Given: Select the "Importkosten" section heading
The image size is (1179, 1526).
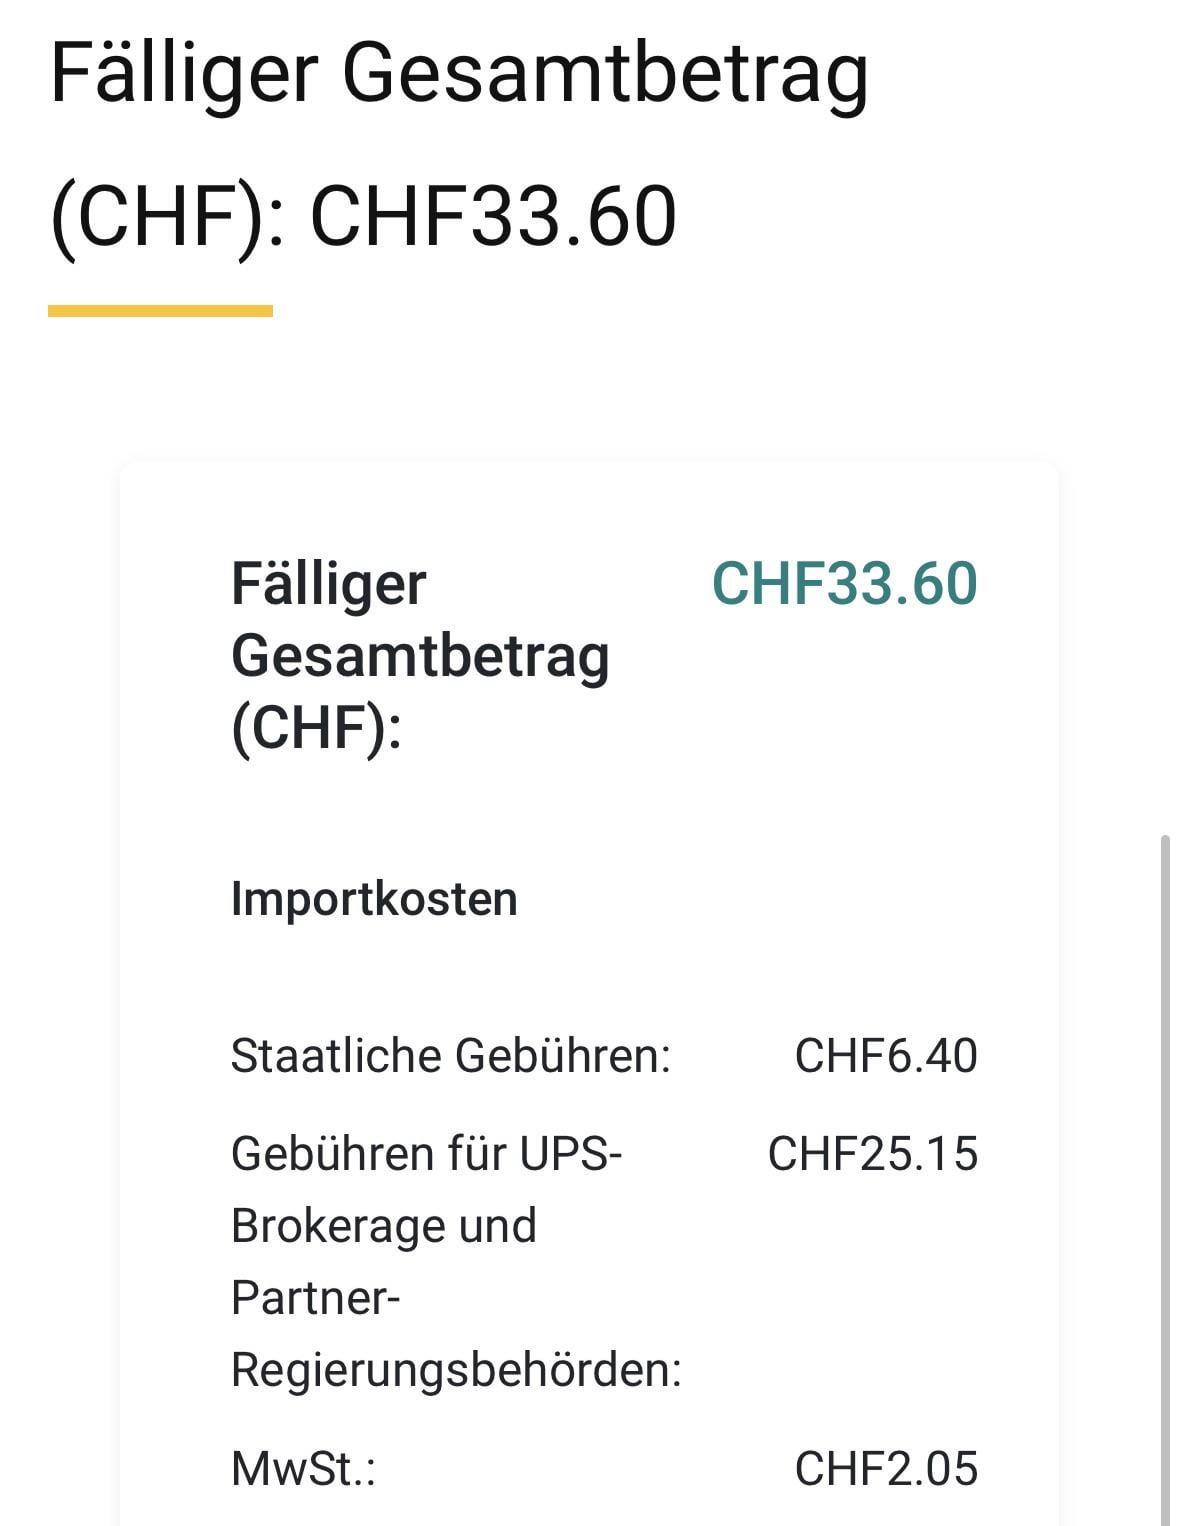Looking at the screenshot, I should (374, 899).
